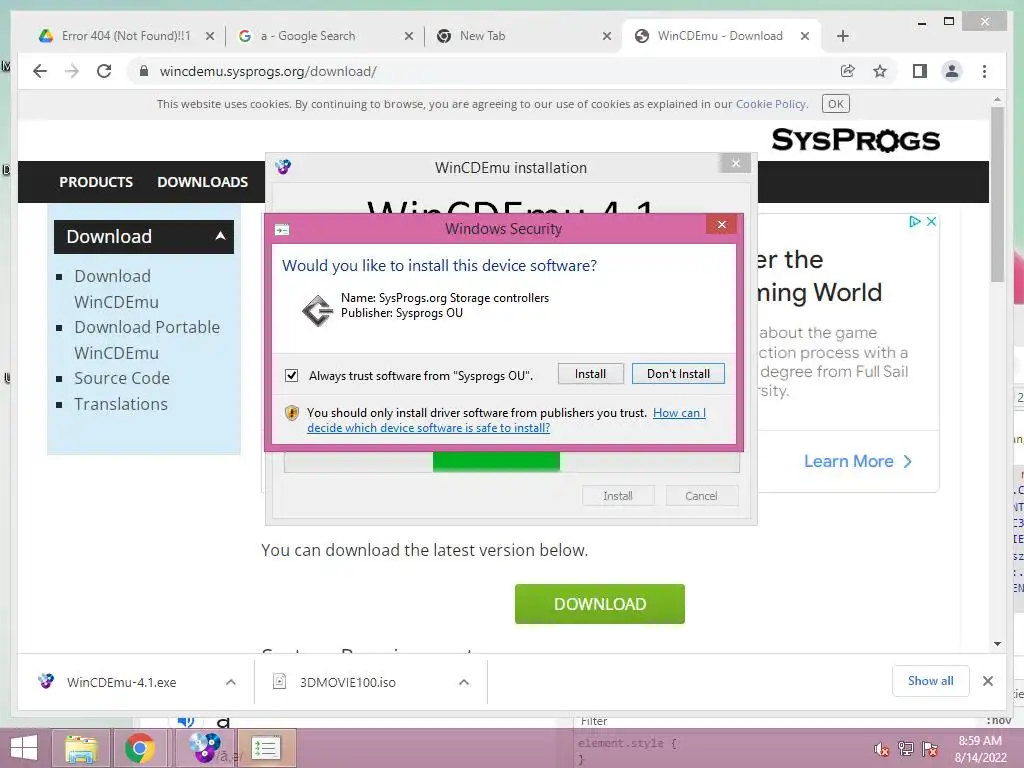Click the browser Forward arrow
Screen dimensions: 1024x768
tap(72, 71)
